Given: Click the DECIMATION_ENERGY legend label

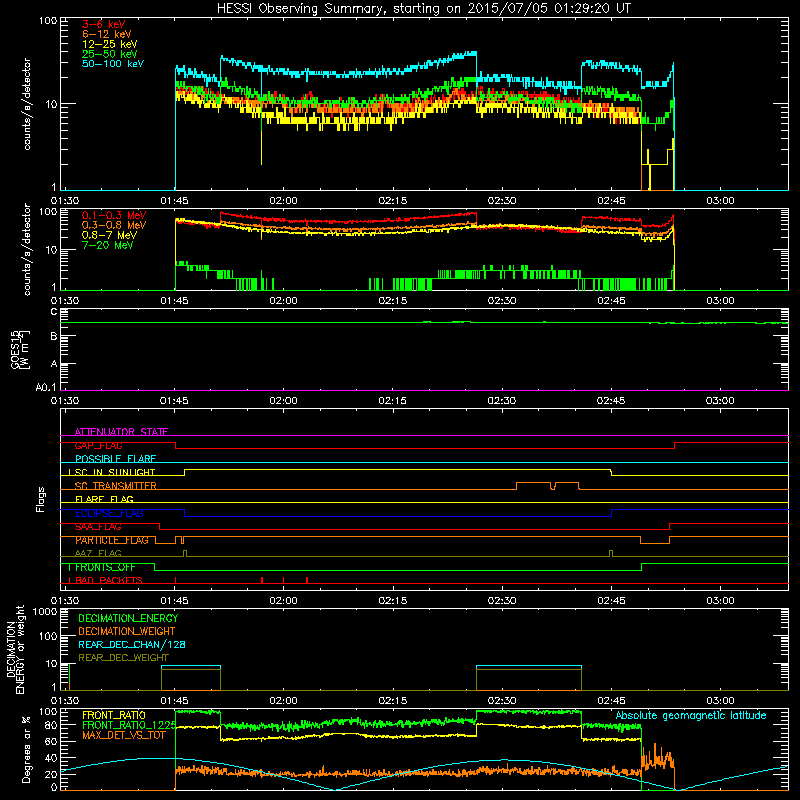Looking at the screenshot, I should point(128,618).
